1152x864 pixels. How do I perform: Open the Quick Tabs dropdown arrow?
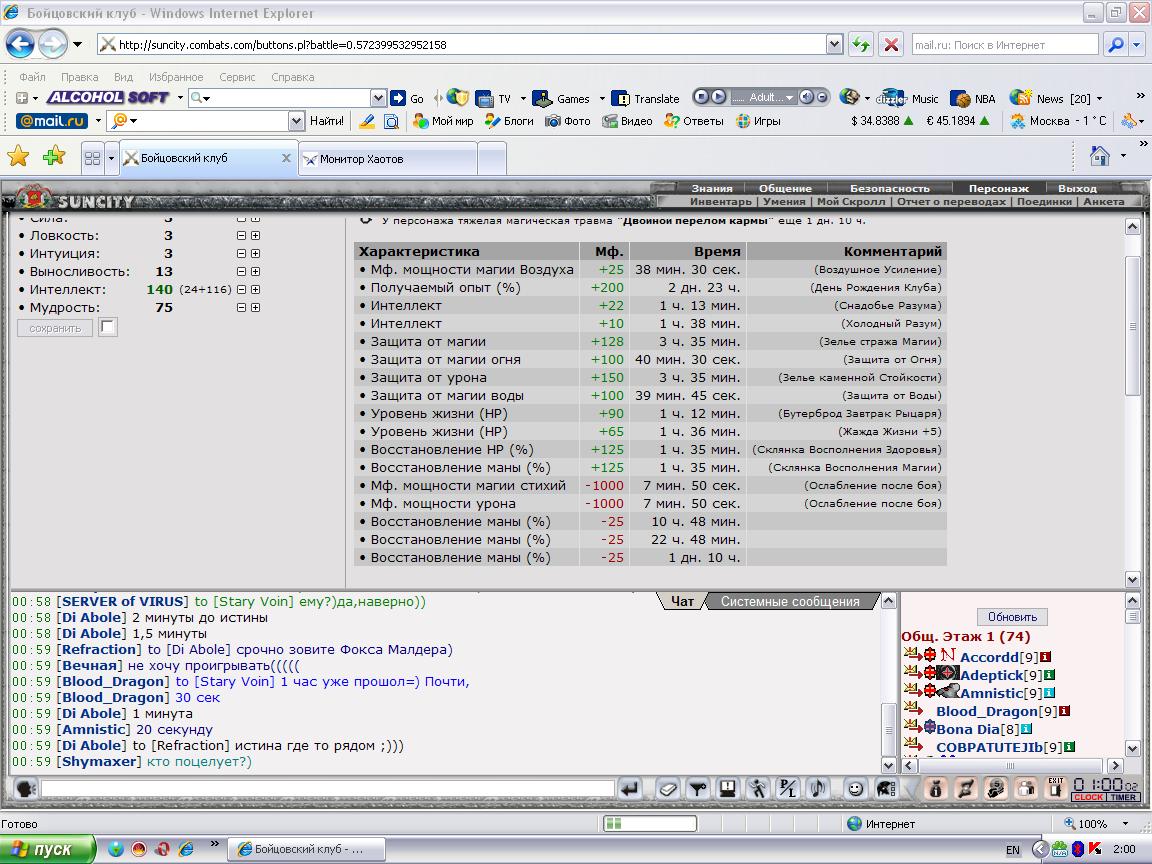(x=111, y=158)
